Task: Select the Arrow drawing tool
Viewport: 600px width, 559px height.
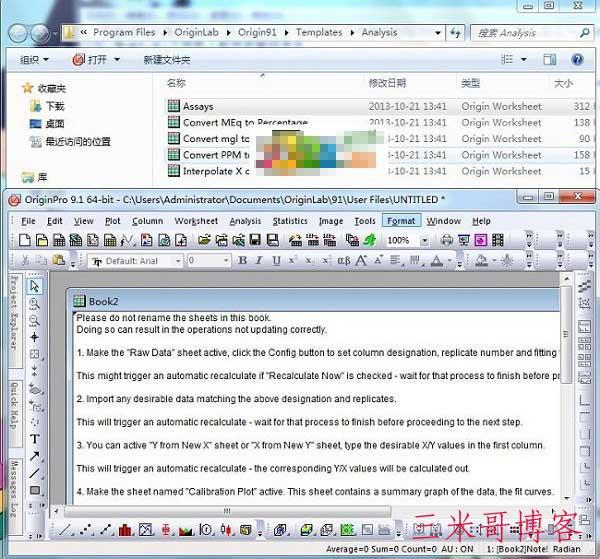Action: pyautogui.click(x=35, y=456)
